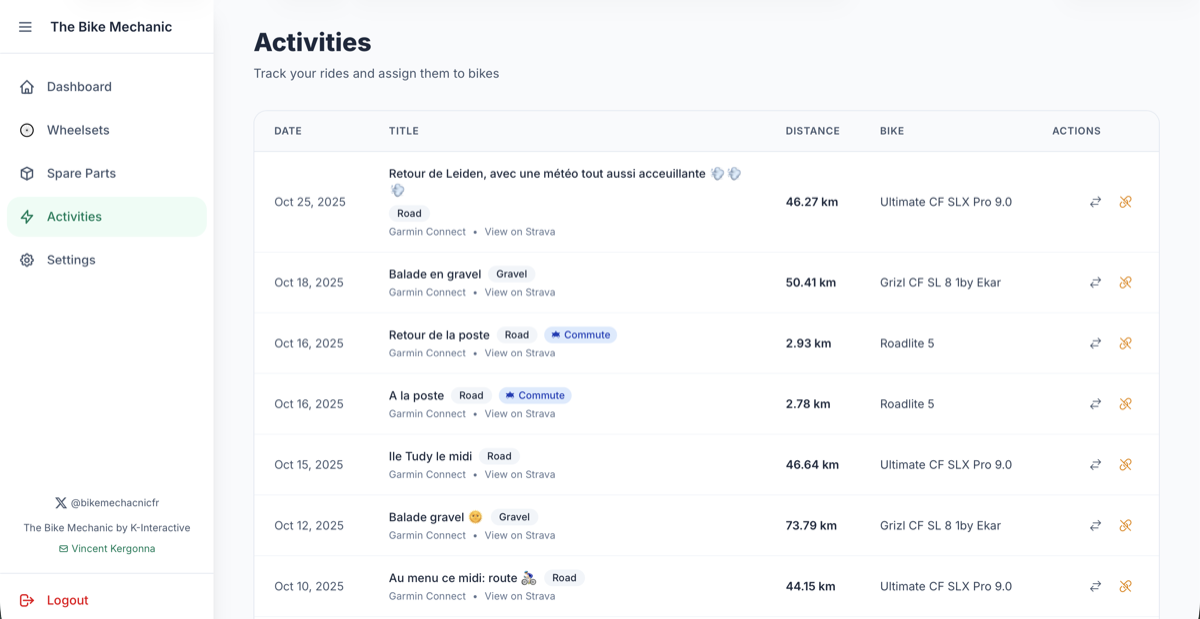Click the Dashboard home icon in the sidebar
The height and width of the screenshot is (619, 1200).
tap(25, 87)
